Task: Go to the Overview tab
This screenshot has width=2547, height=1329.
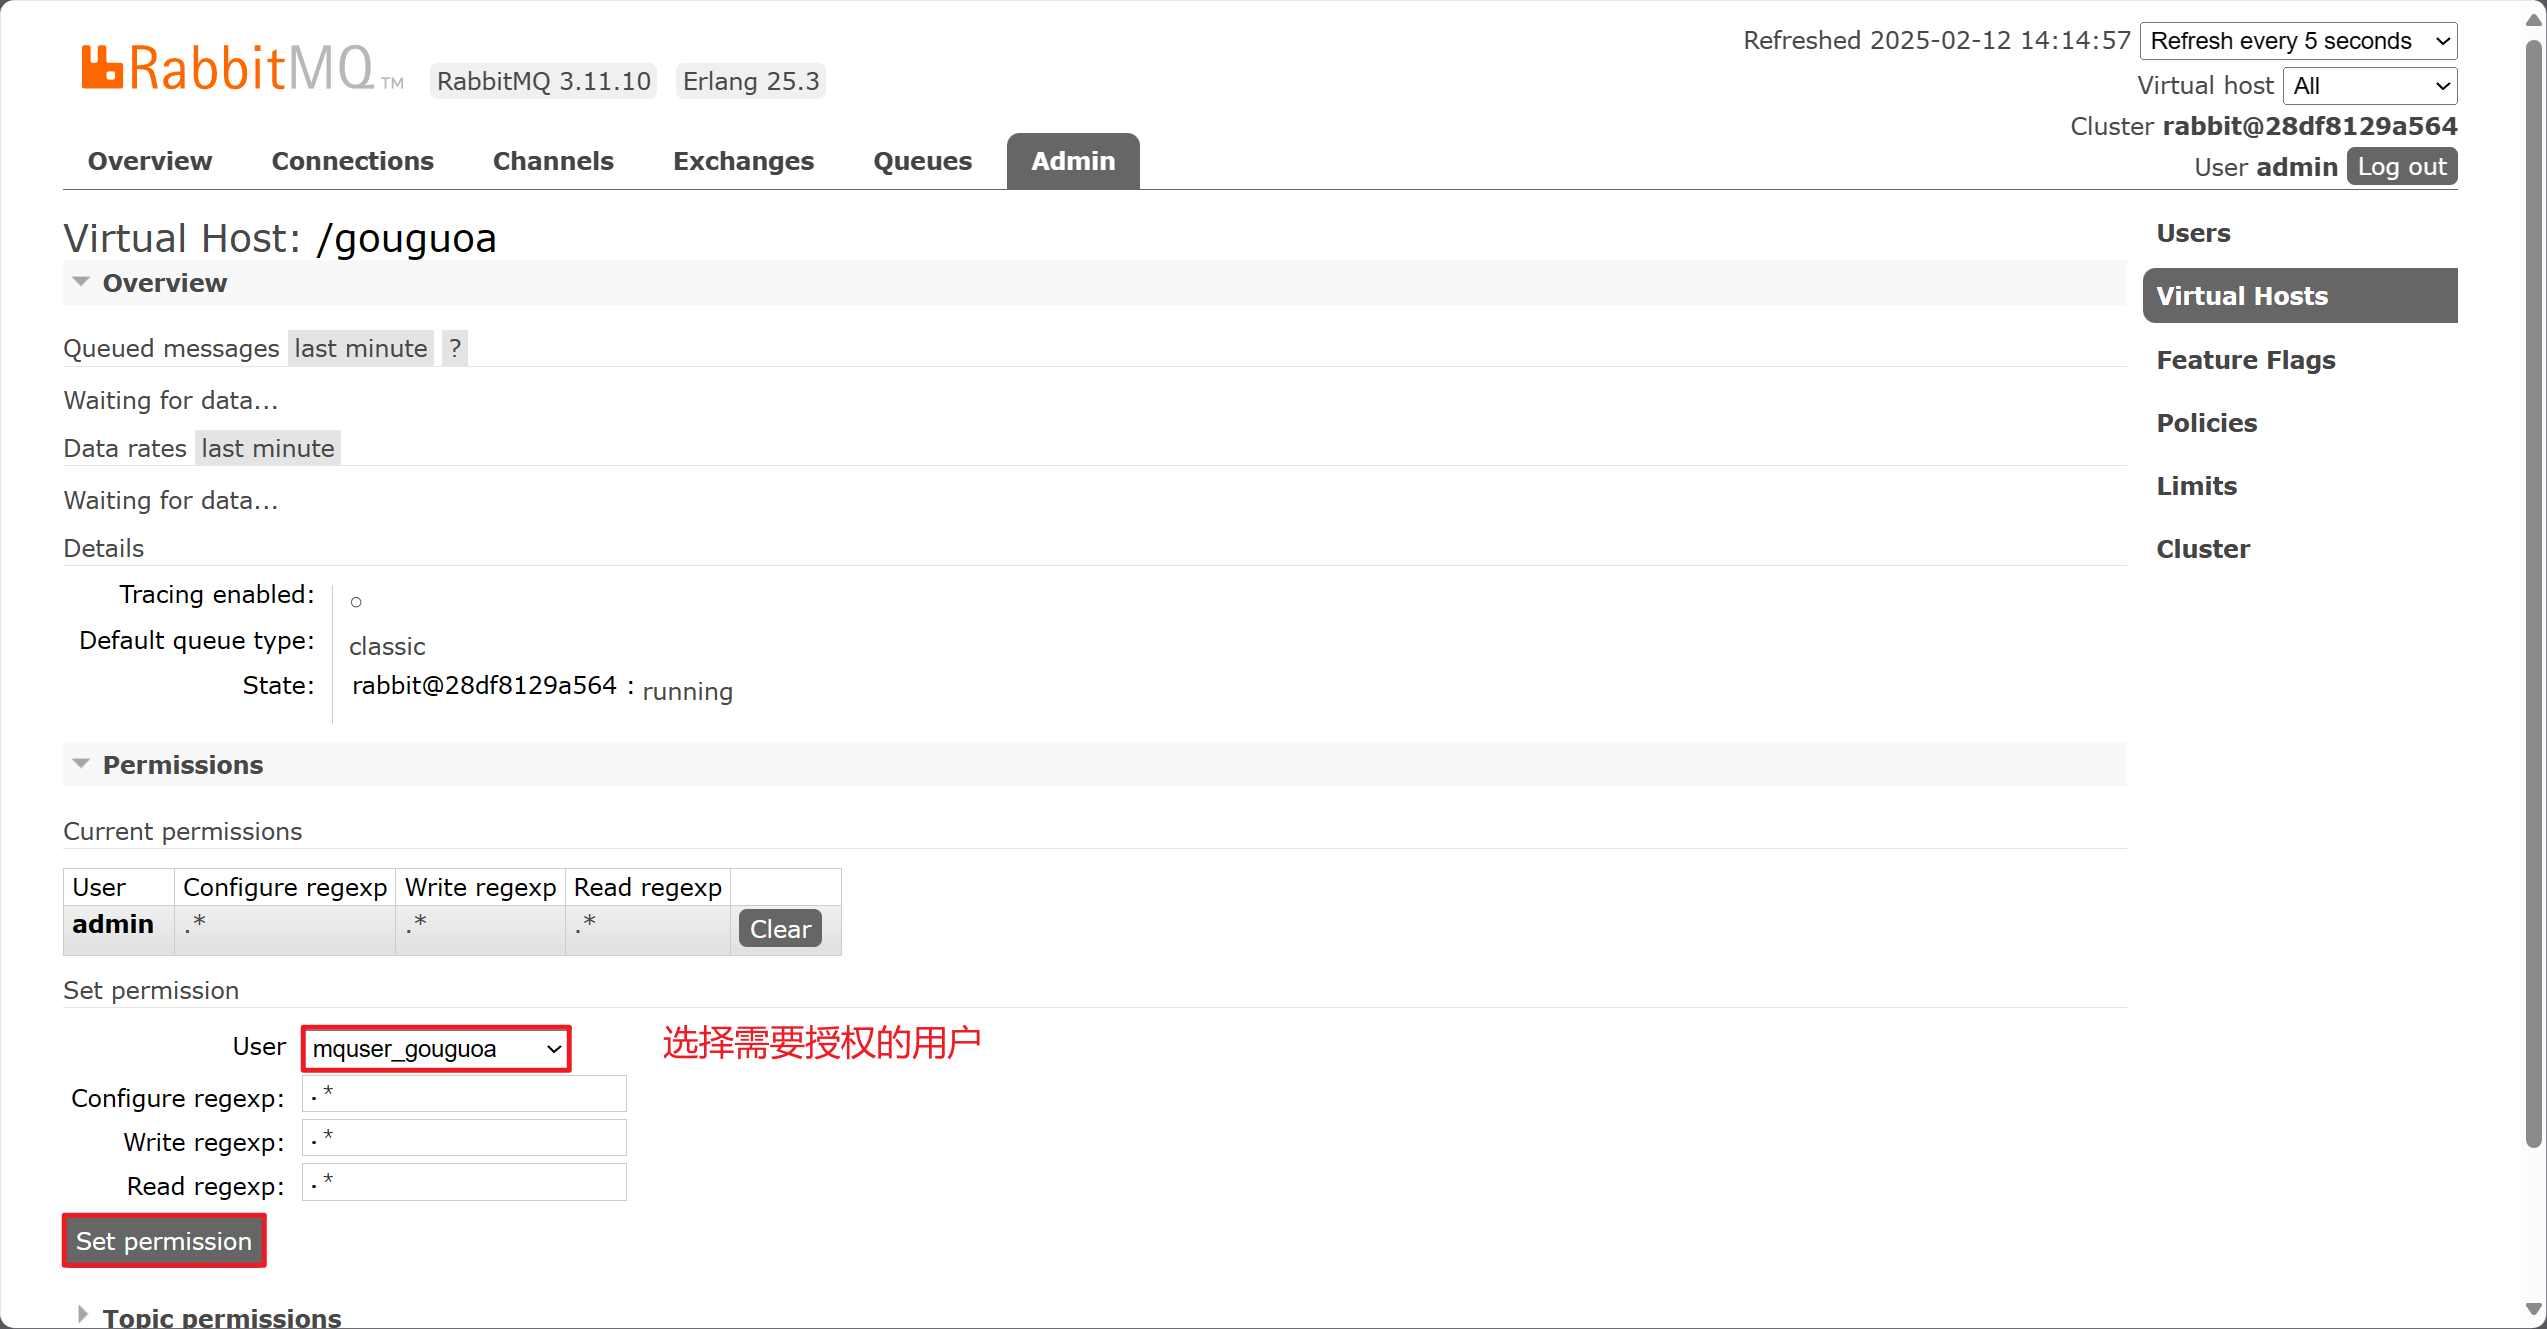Action: pyautogui.click(x=150, y=161)
